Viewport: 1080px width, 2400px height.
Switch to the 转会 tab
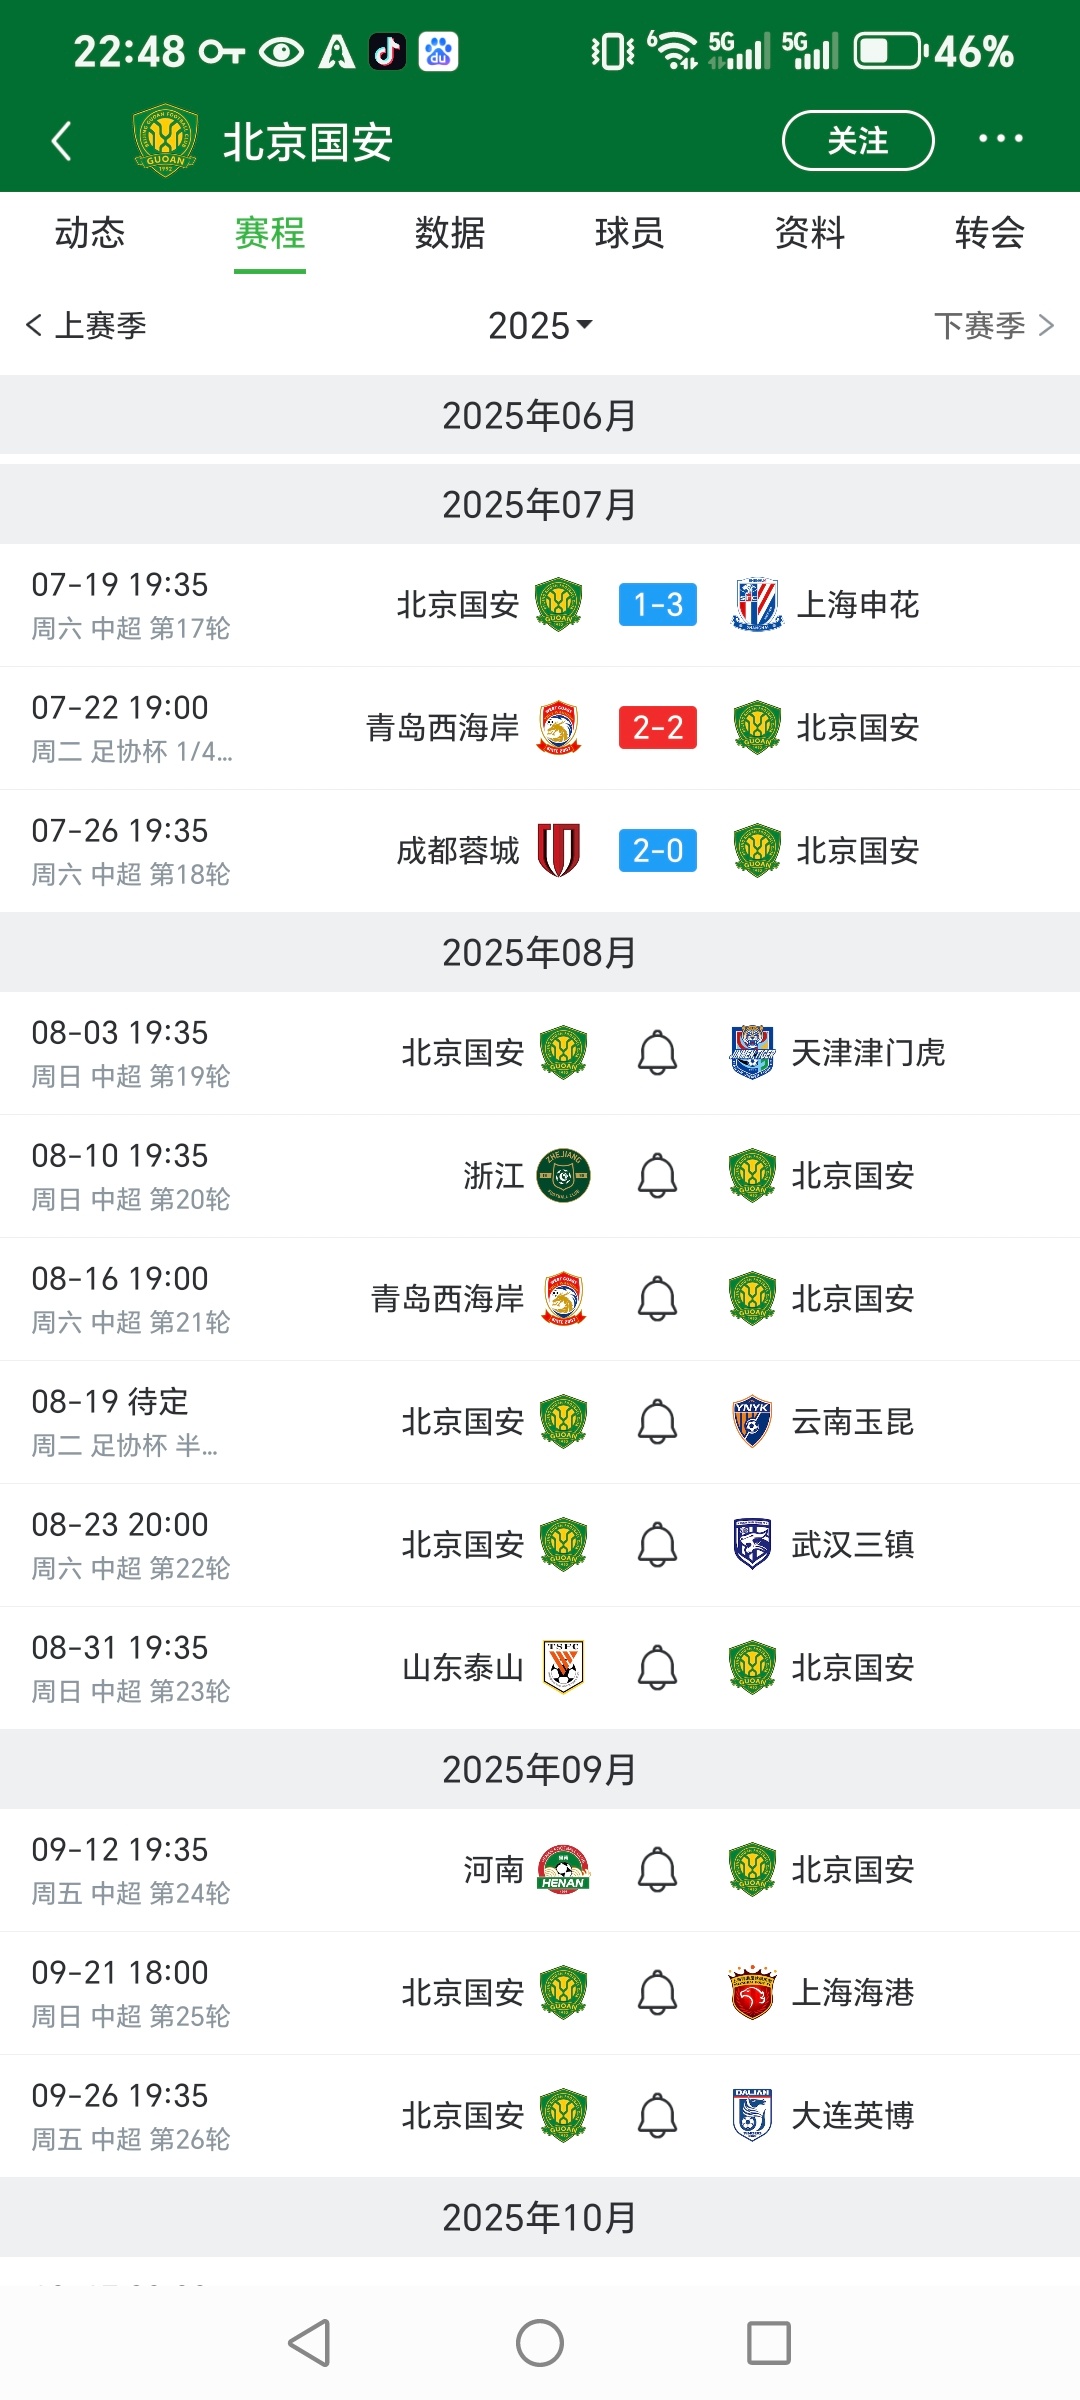pyautogui.click(x=990, y=233)
